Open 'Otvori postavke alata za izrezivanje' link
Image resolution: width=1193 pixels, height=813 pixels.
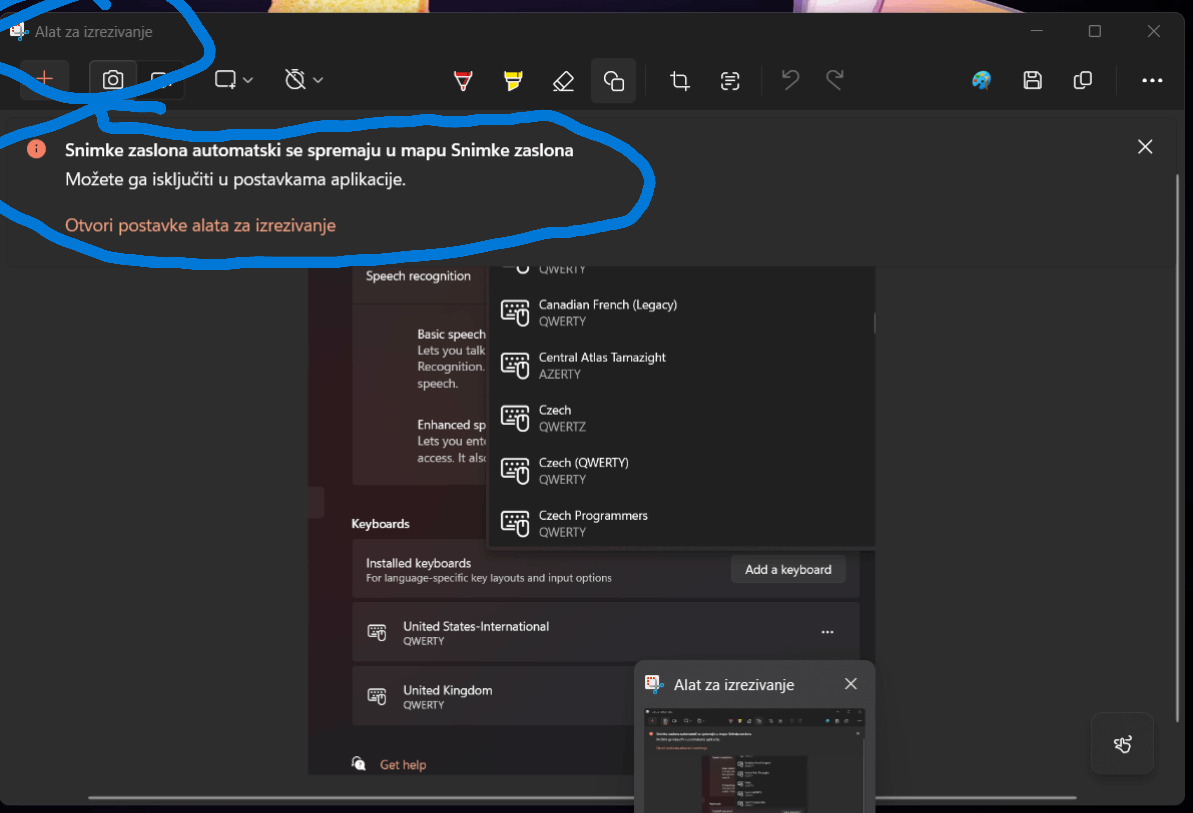200,225
